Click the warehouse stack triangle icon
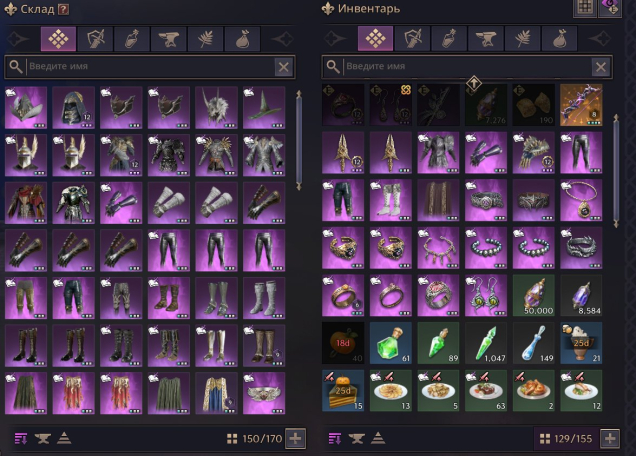 64,438
